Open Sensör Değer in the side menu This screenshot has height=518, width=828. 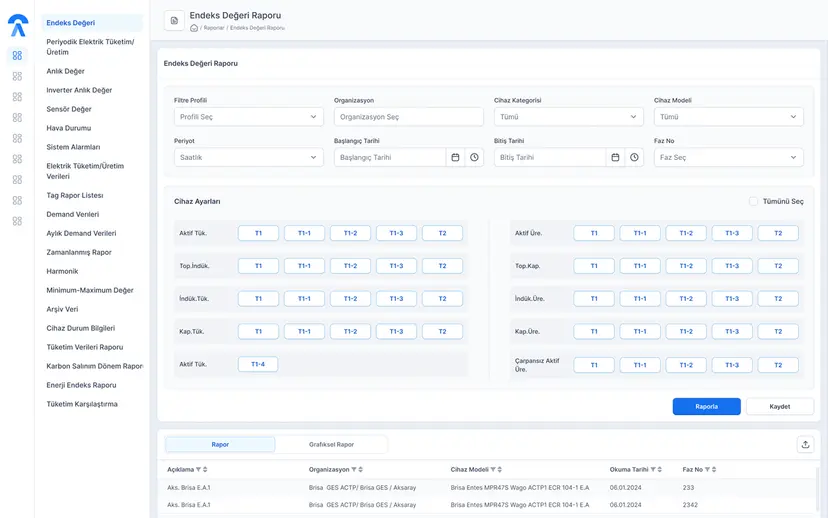click(69, 109)
